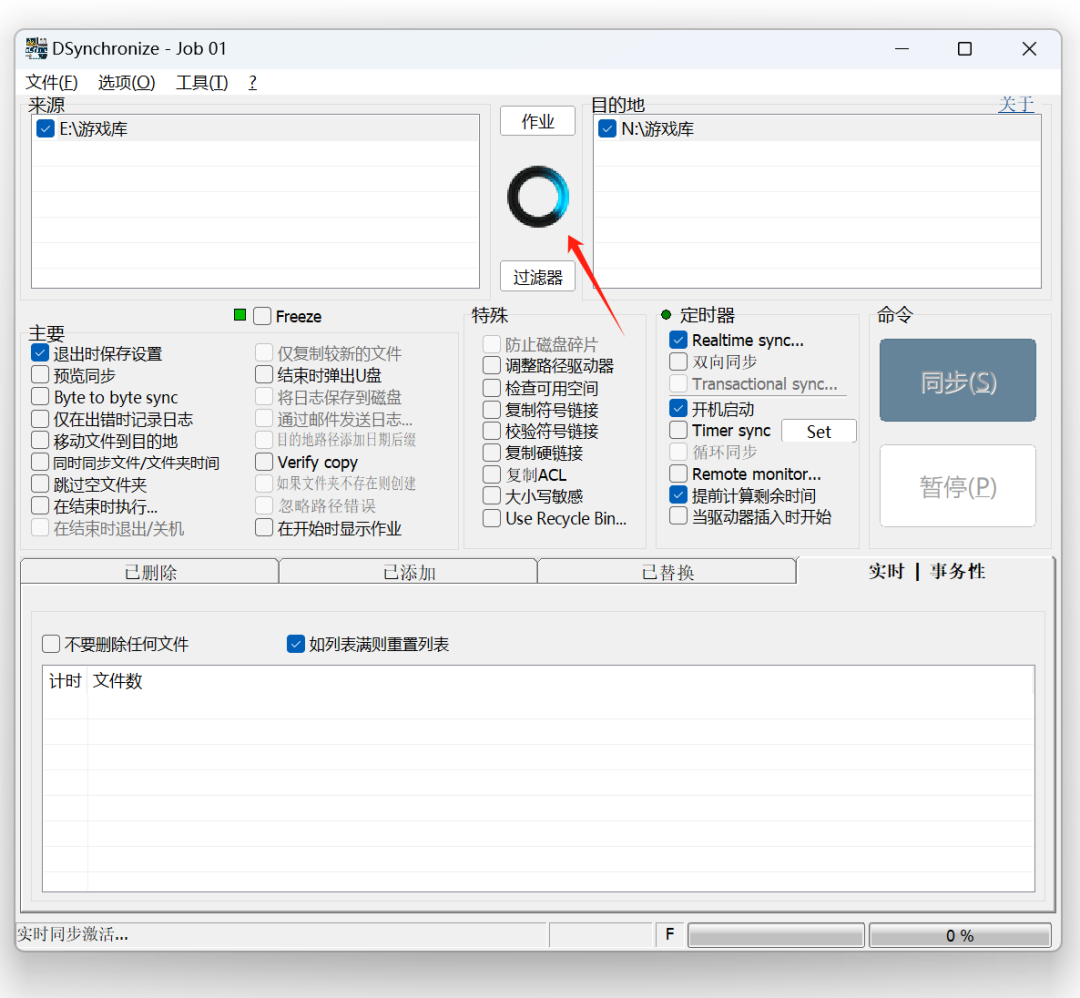This screenshot has height=998, width=1080.
Task: Maximize the DSynchronize window
Action: point(965,49)
